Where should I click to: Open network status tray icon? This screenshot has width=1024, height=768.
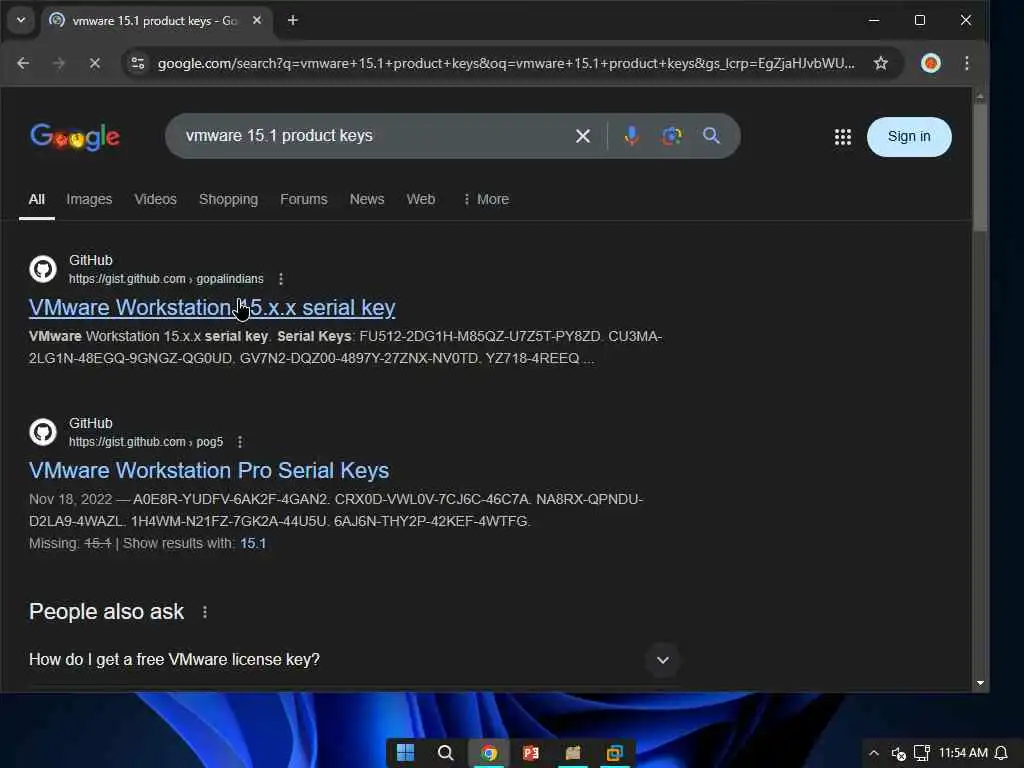(x=921, y=753)
